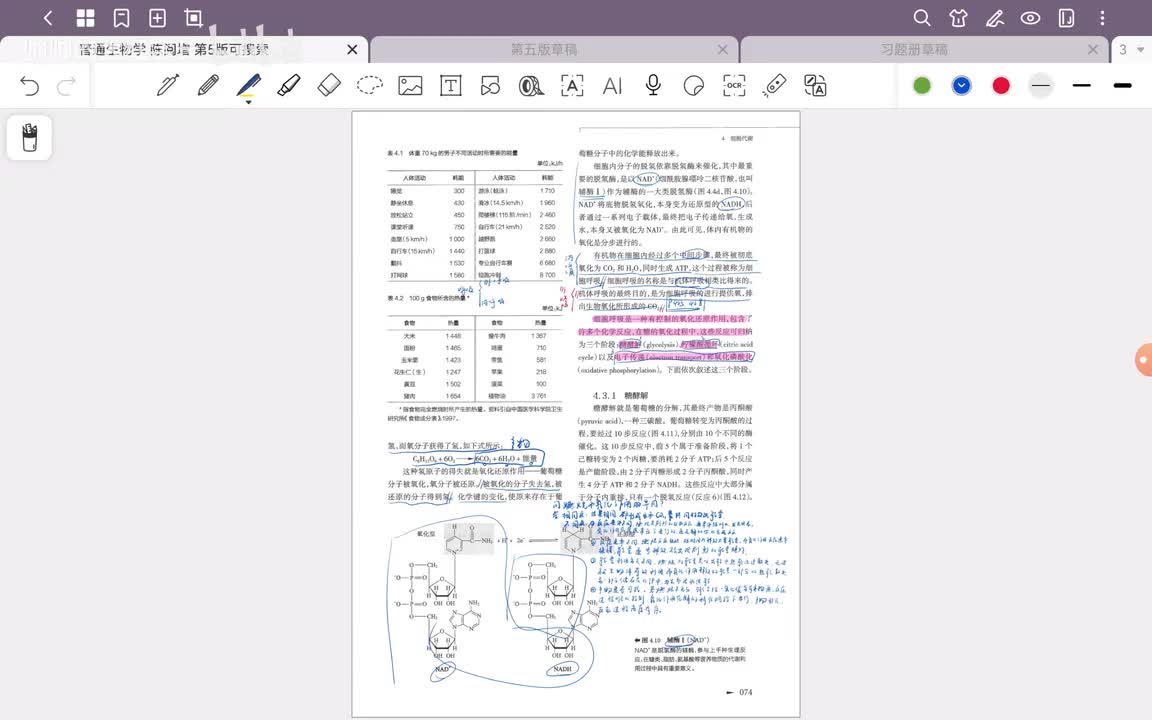Insert an image
Screen dimensions: 1152x720
[410, 85]
